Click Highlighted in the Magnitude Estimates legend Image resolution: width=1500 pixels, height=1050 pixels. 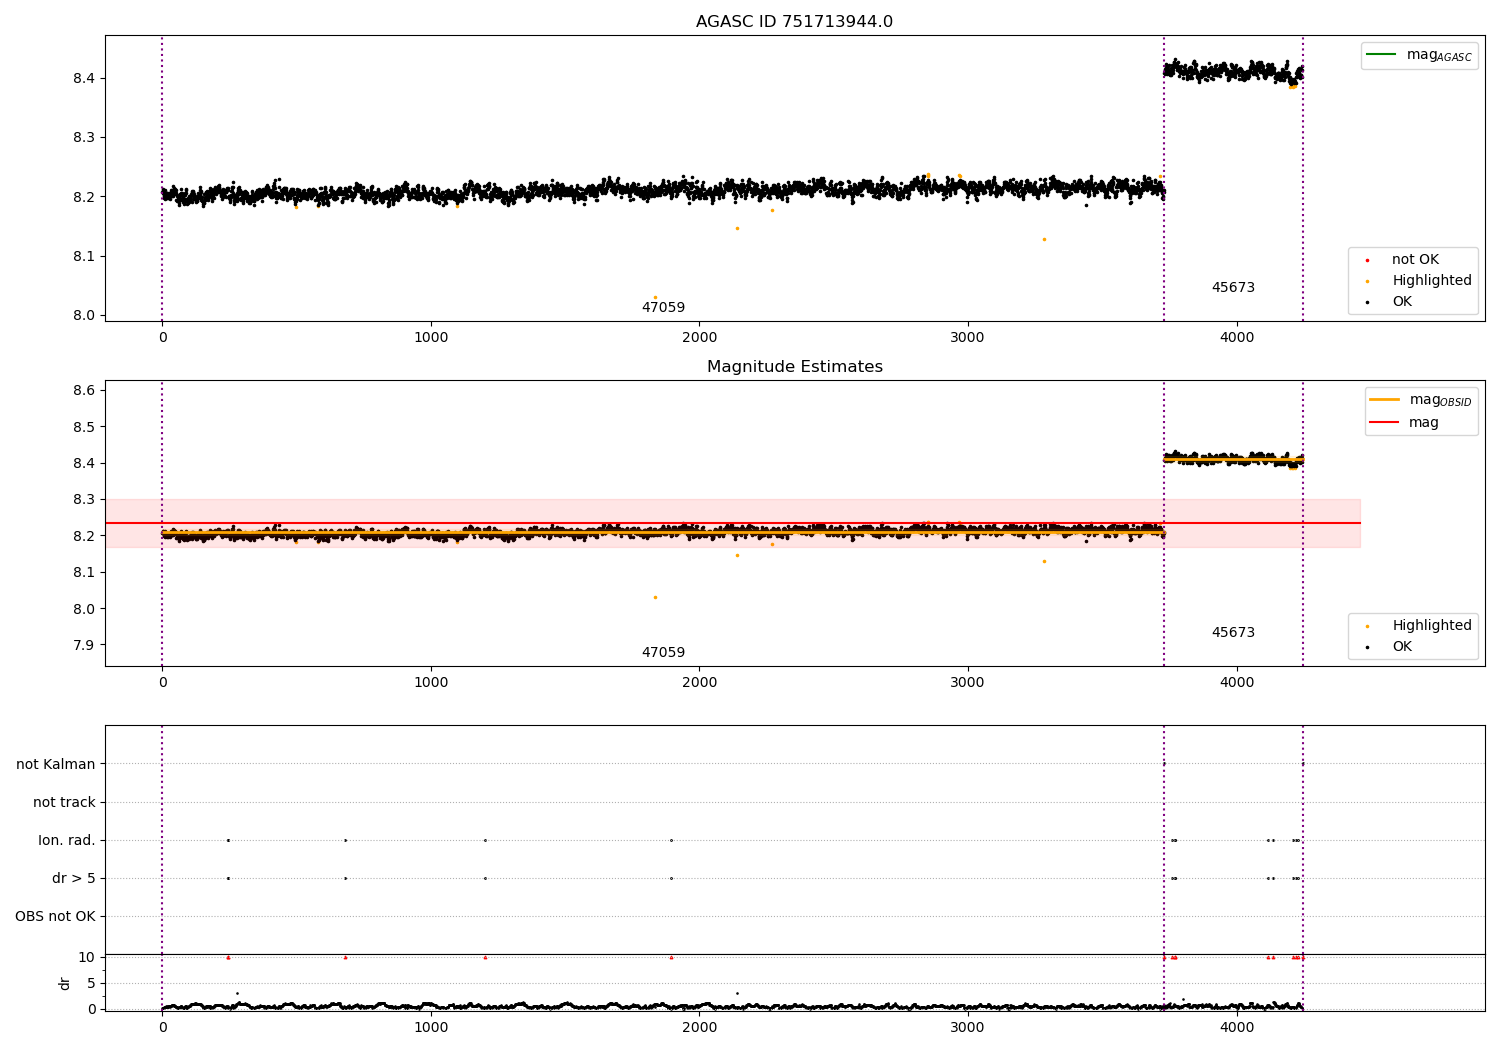pyautogui.click(x=1432, y=626)
